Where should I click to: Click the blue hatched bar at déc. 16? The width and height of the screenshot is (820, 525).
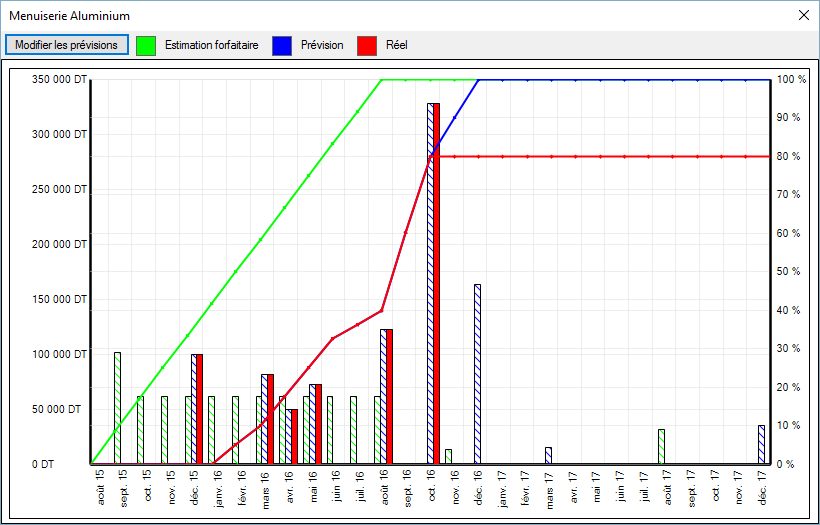pyautogui.click(x=477, y=374)
